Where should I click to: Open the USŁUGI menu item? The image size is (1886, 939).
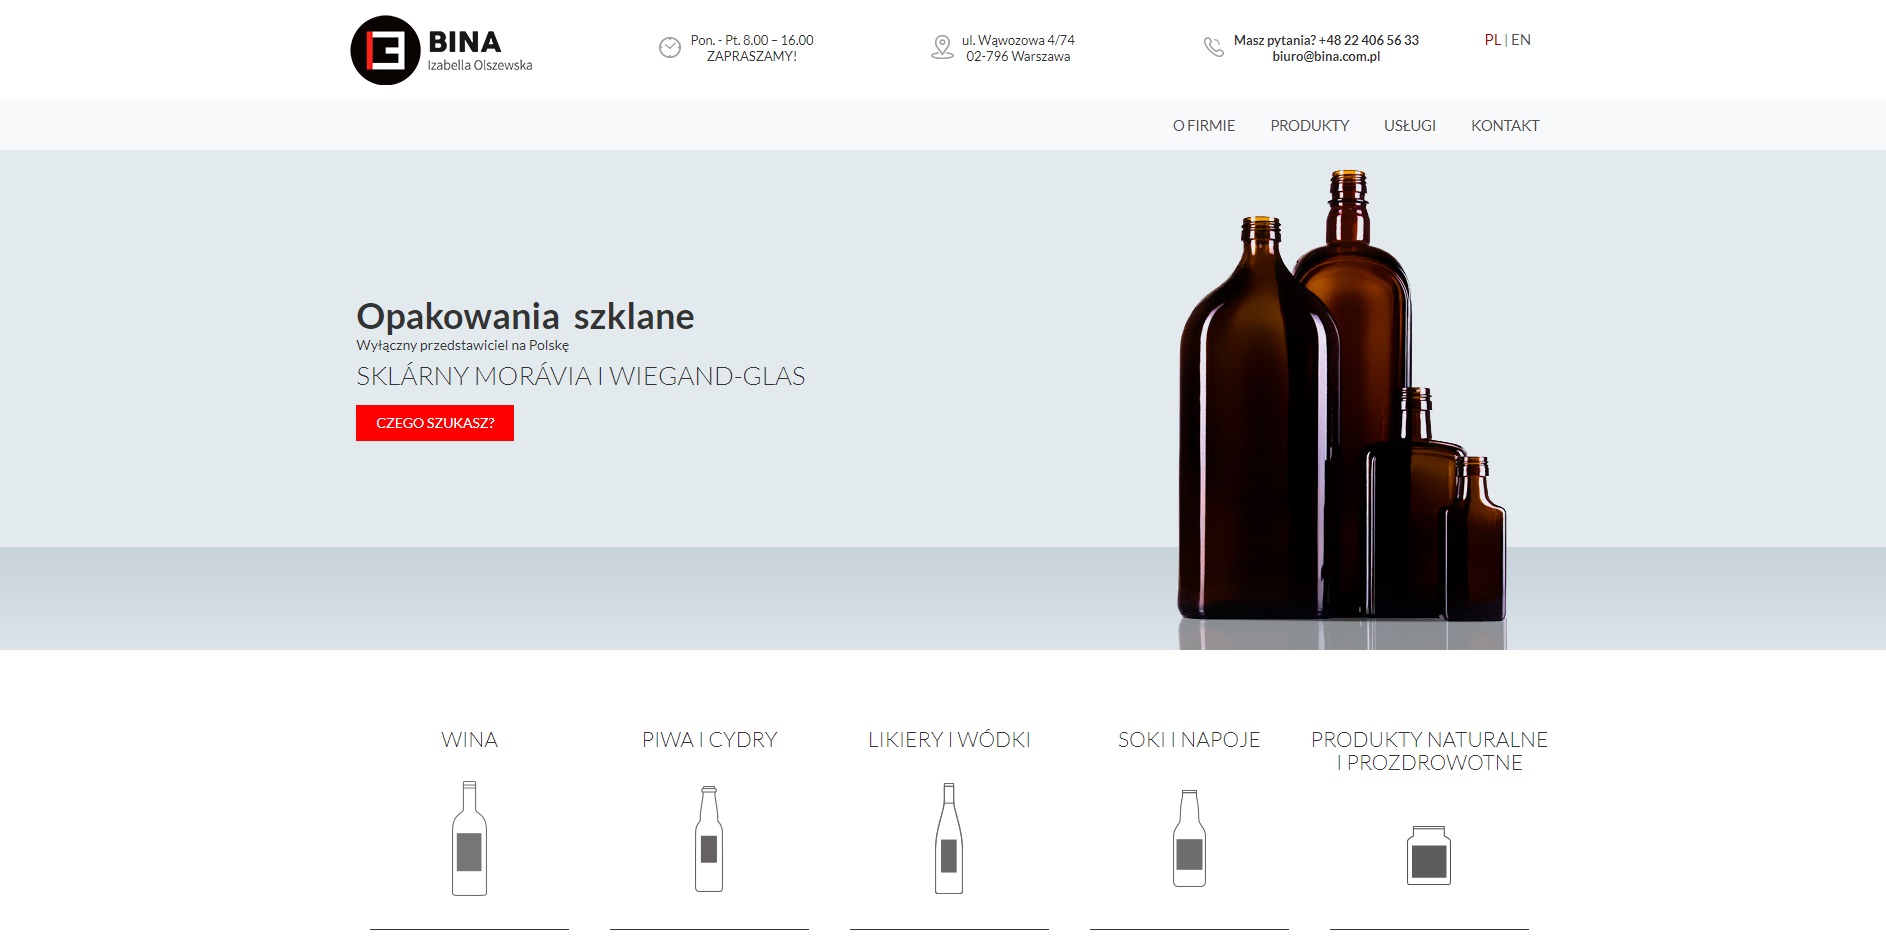coord(1410,125)
